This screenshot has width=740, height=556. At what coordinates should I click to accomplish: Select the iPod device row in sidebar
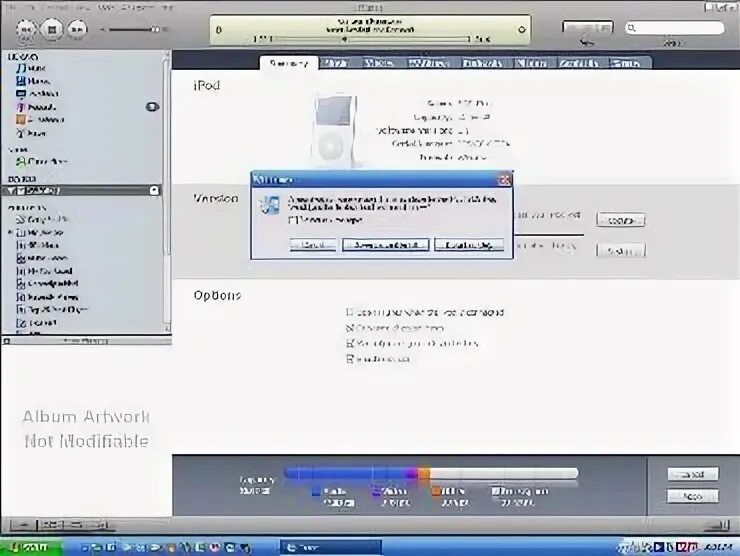point(82,191)
